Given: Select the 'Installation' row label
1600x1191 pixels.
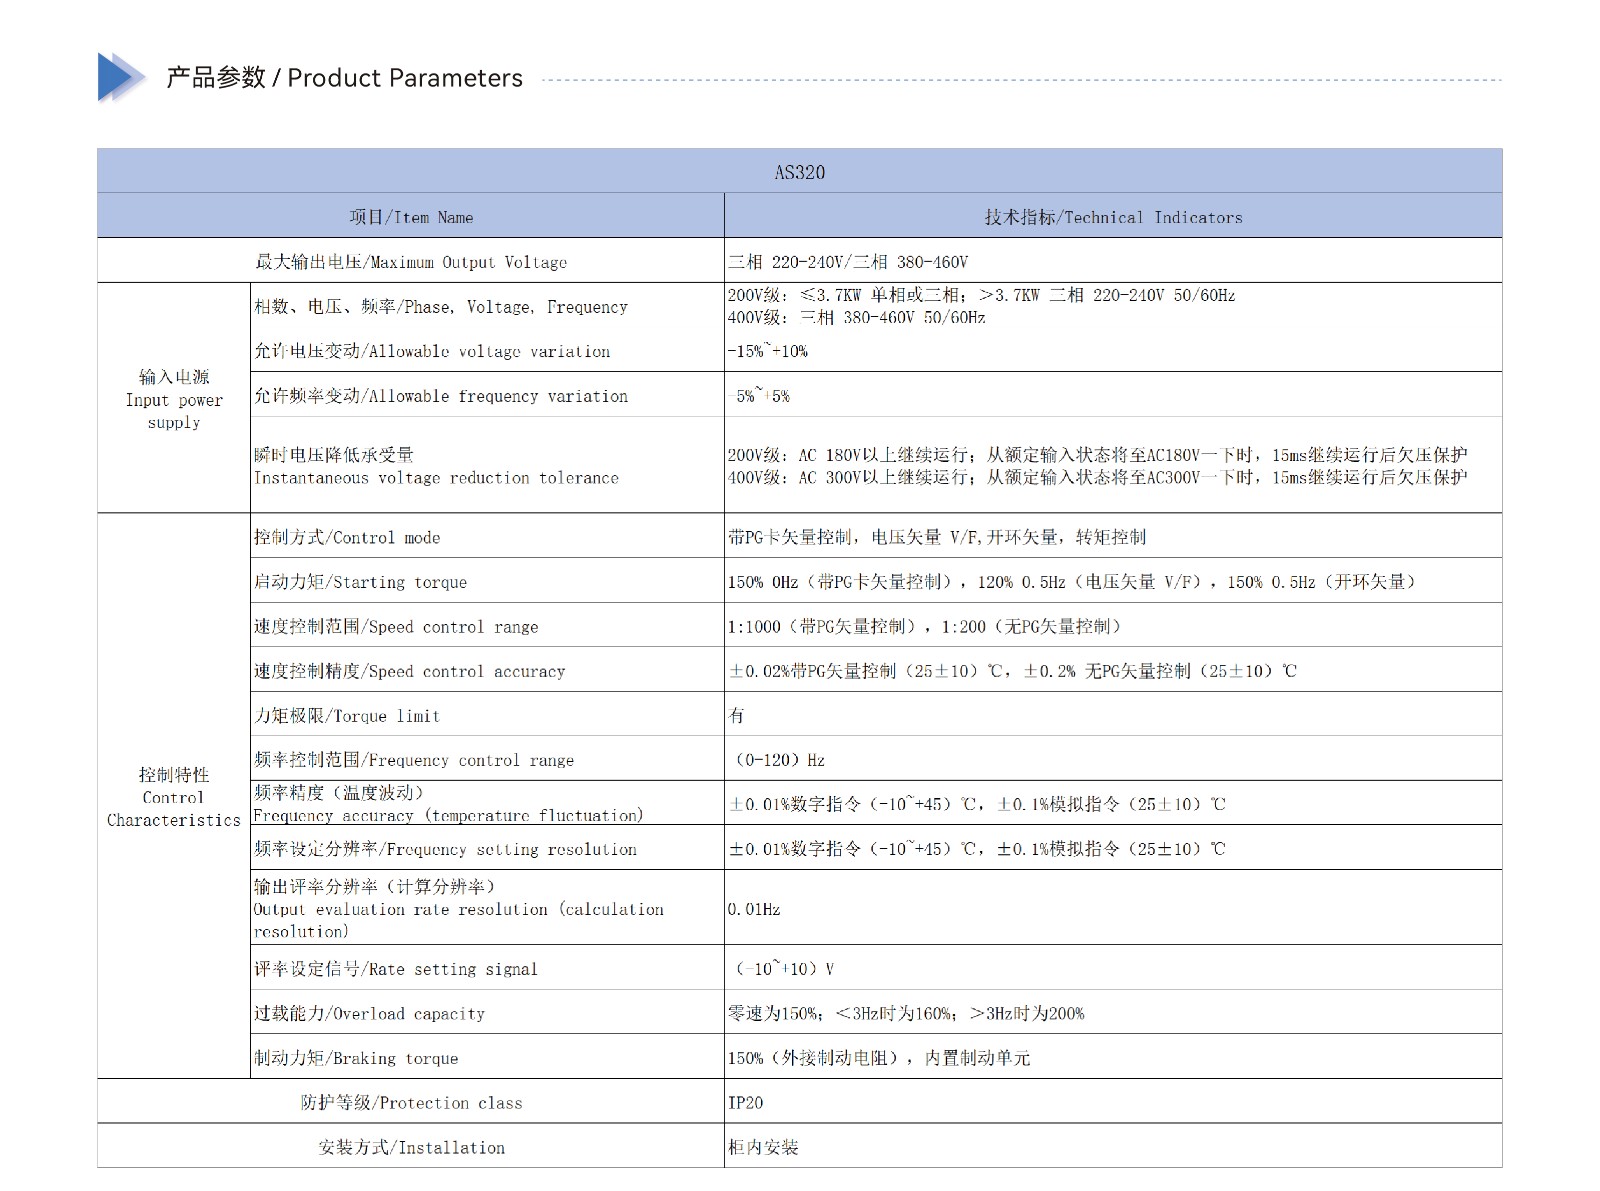Looking at the screenshot, I should [x=411, y=1148].
